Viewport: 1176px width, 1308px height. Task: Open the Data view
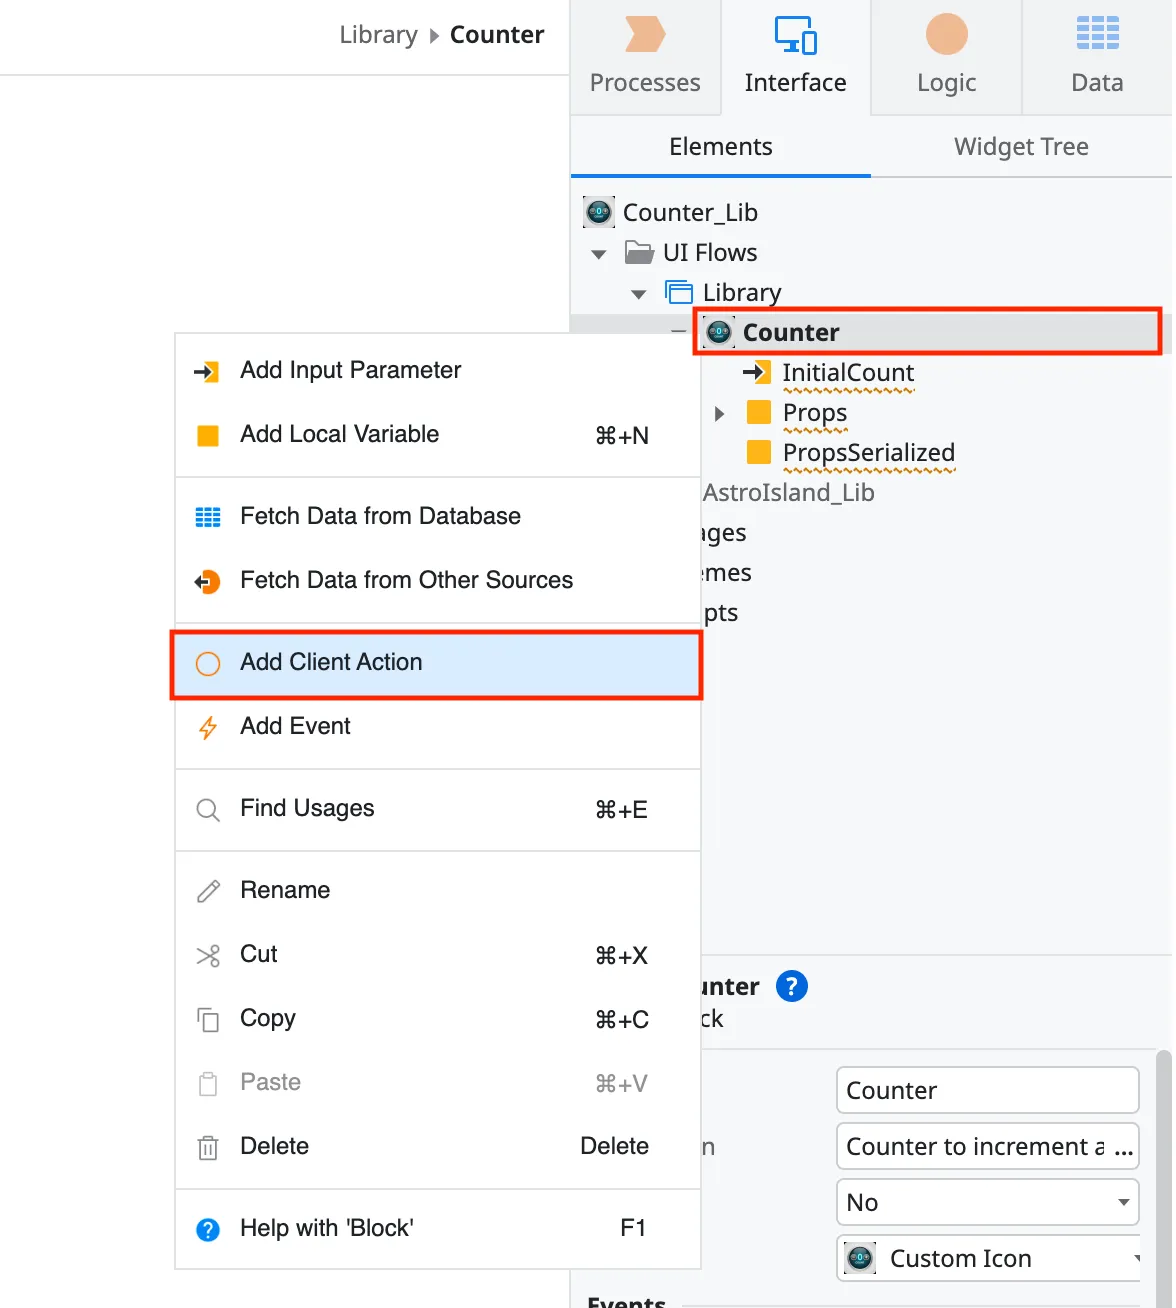click(x=1096, y=55)
